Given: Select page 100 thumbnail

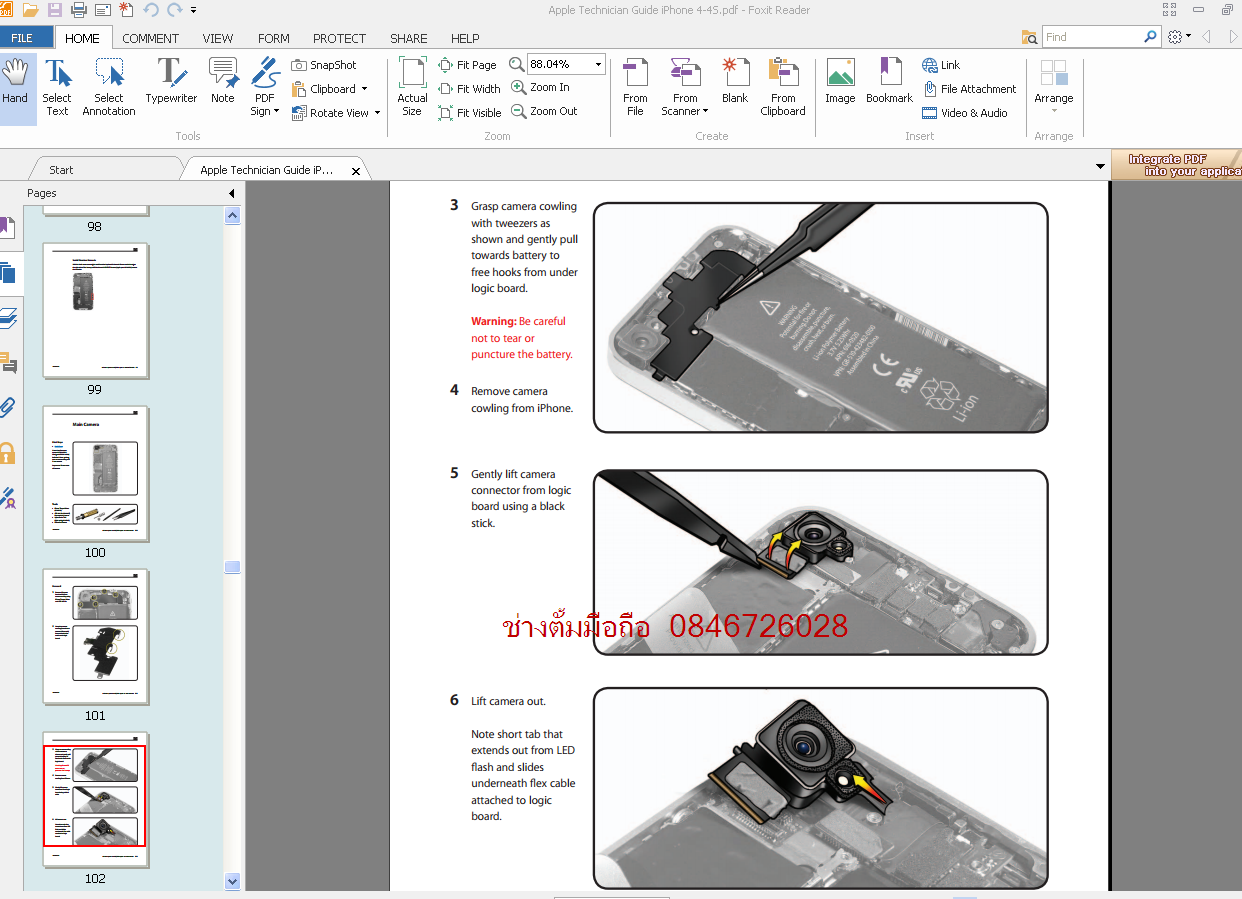Looking at the screenshot, I should pos(96,473).
